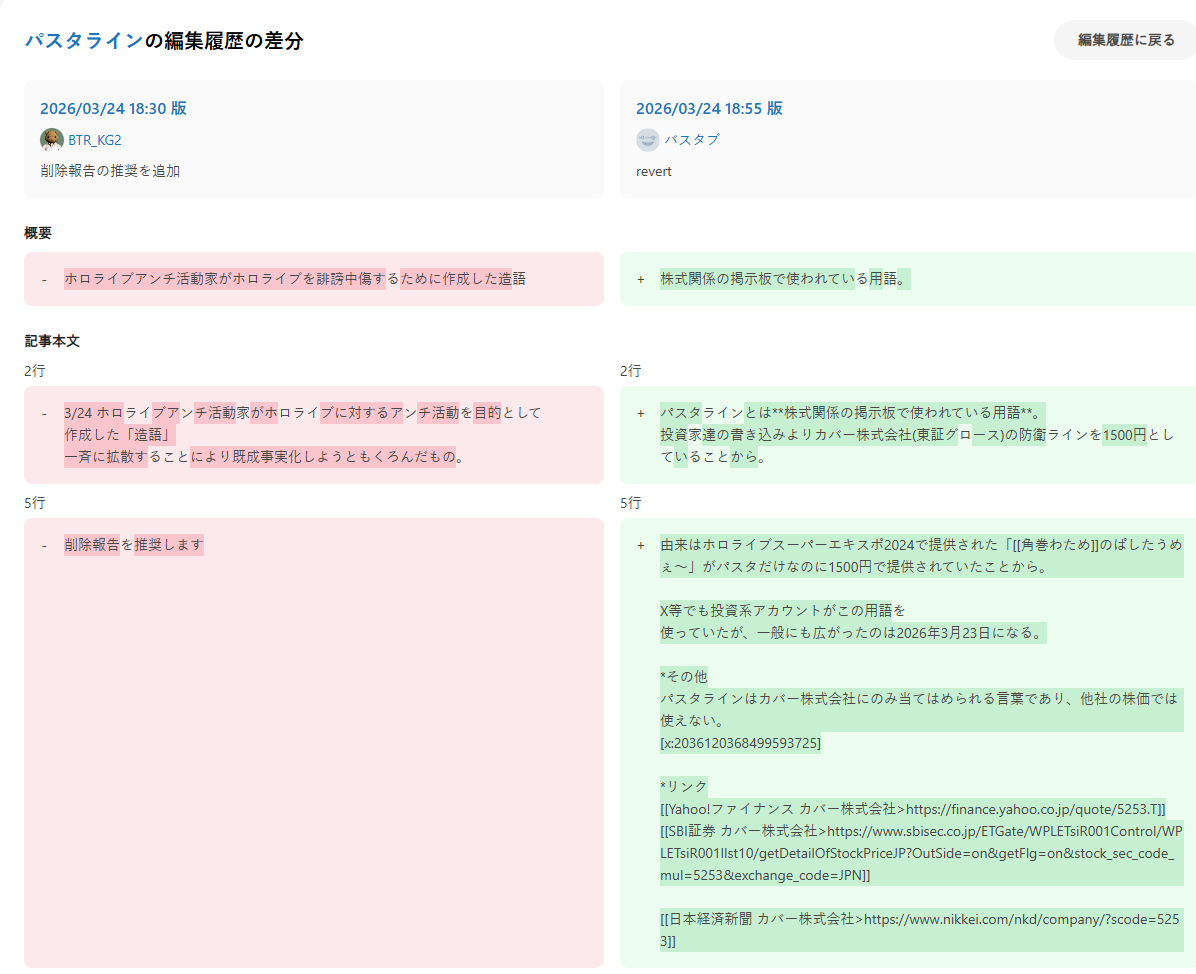Click the left column 5行 line label
1196x974 pixels.
tap(35, 503)
